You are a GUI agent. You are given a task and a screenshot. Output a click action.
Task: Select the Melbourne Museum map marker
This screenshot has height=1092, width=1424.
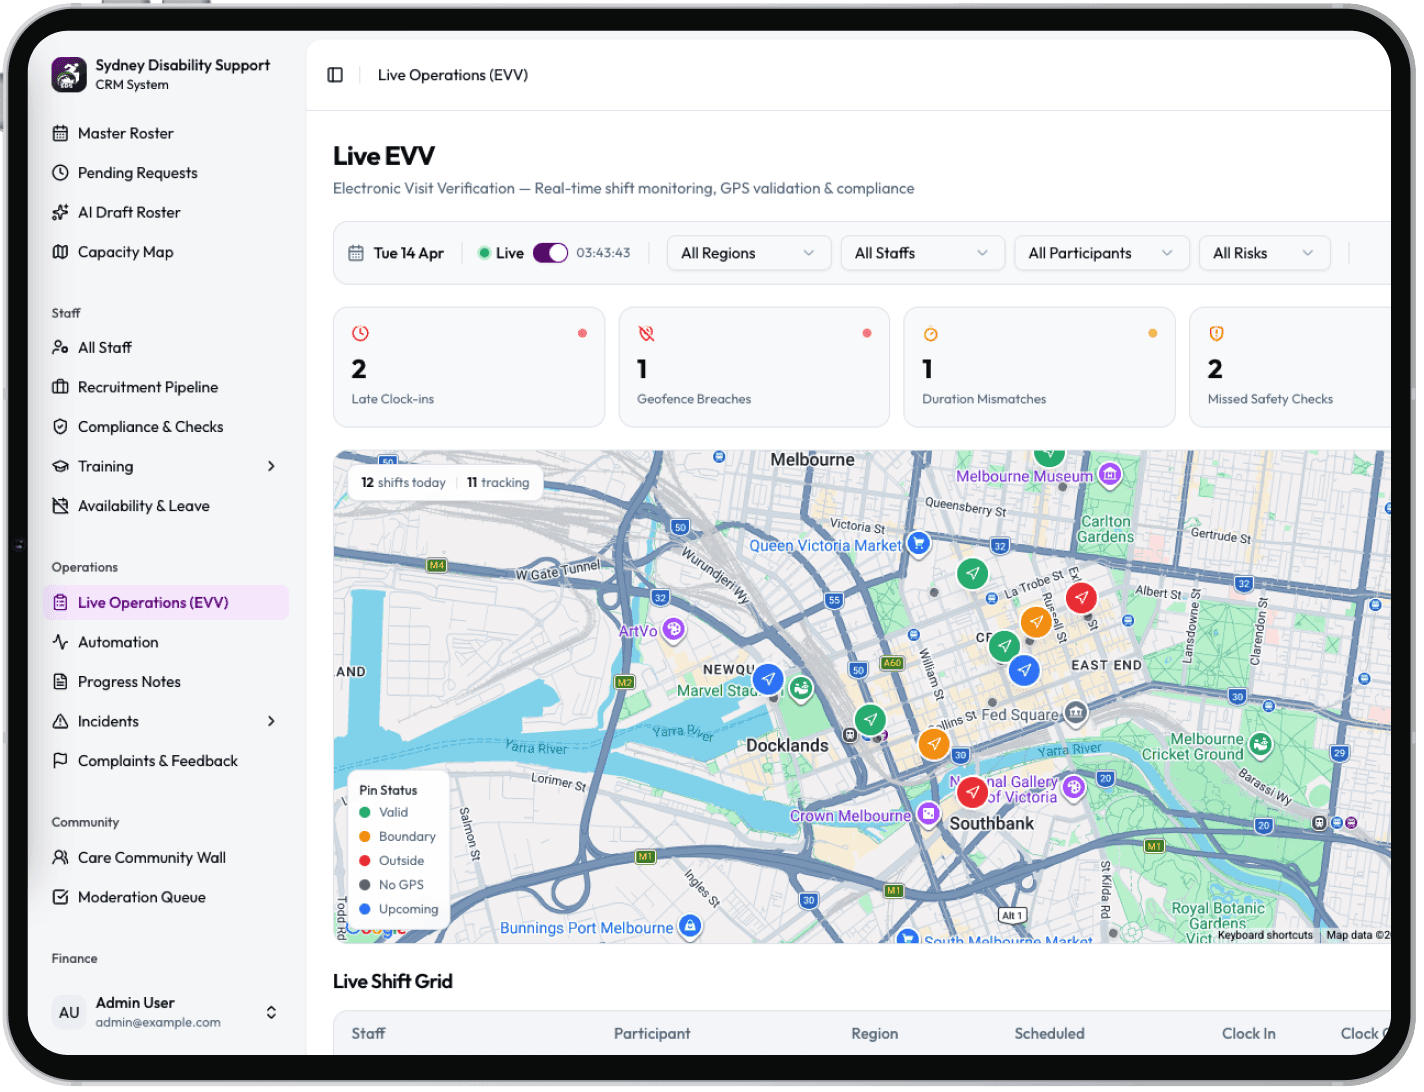1109,474
